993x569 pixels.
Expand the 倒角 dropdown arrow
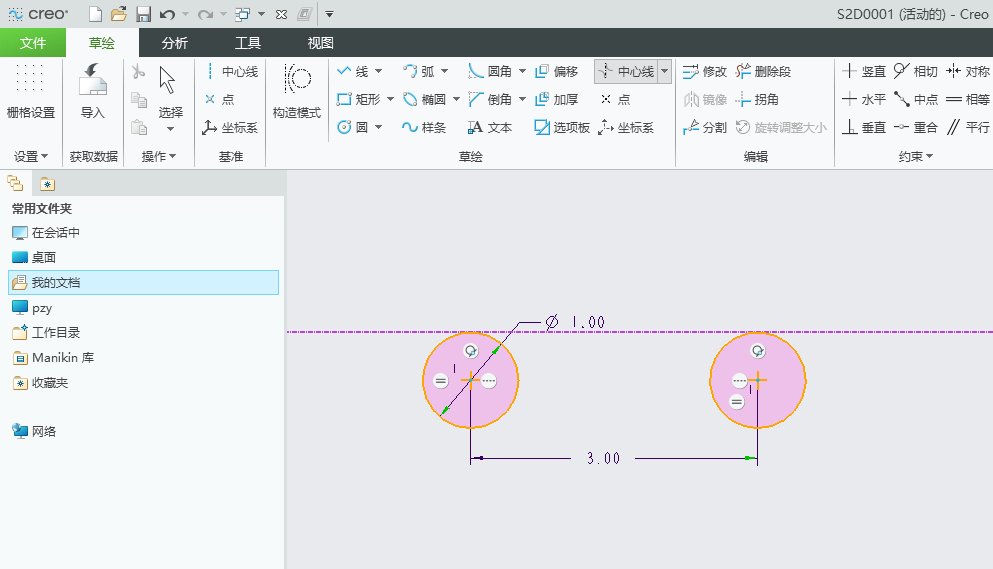522,99
